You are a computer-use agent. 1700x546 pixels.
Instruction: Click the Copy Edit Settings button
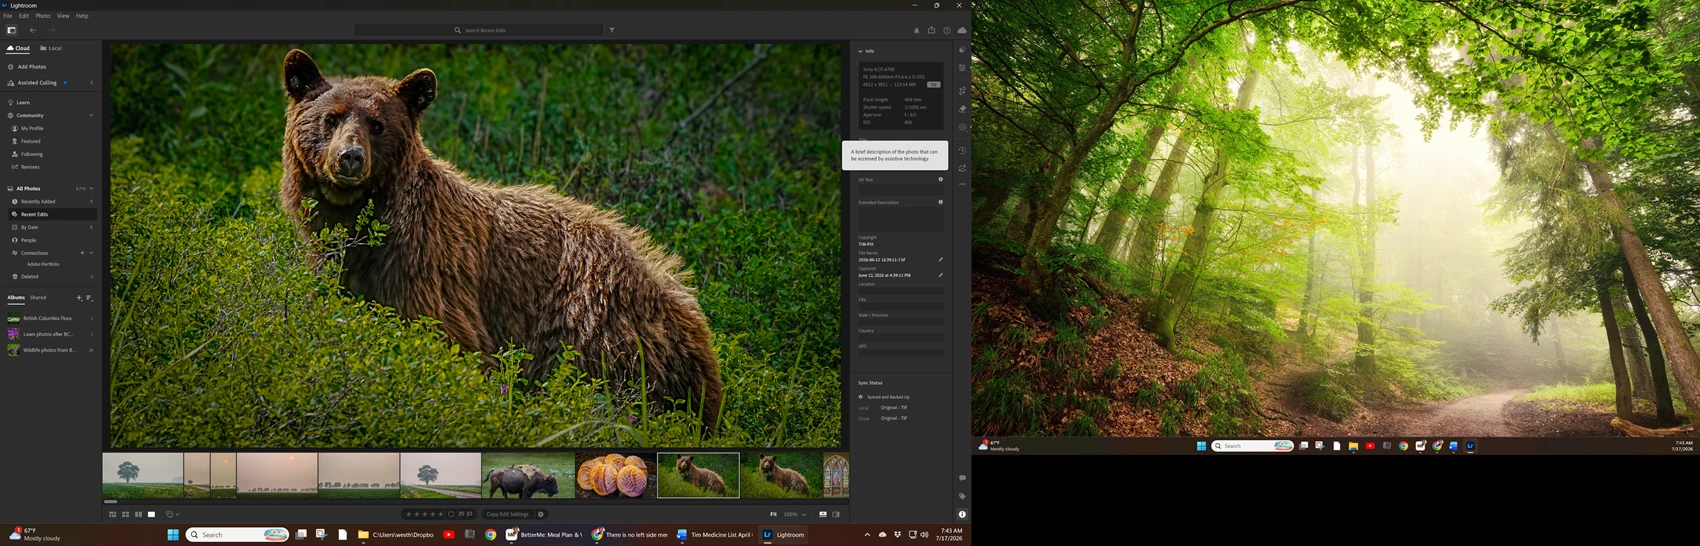pyautogui.click(x=507, y=514)
